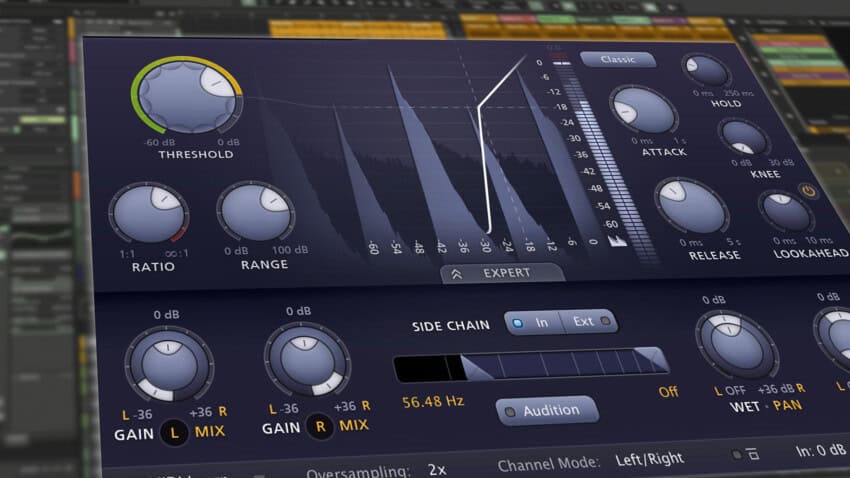This screenshot has height=478, width=850.
Task: Click the Lookahead knob
Action: [x=785, y=211]
